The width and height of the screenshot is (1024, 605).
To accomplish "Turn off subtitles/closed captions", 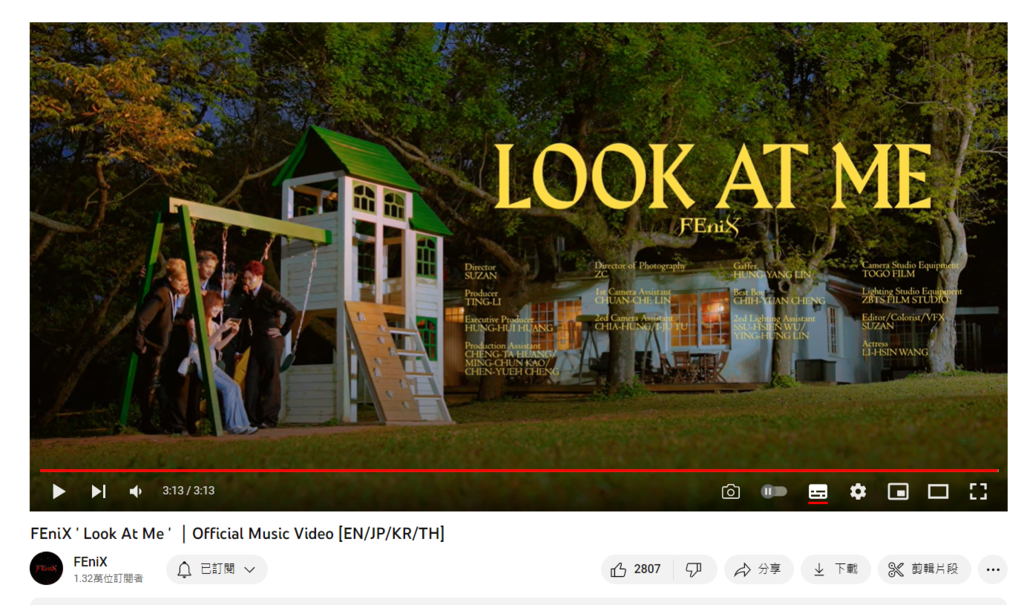I will 818,491.
